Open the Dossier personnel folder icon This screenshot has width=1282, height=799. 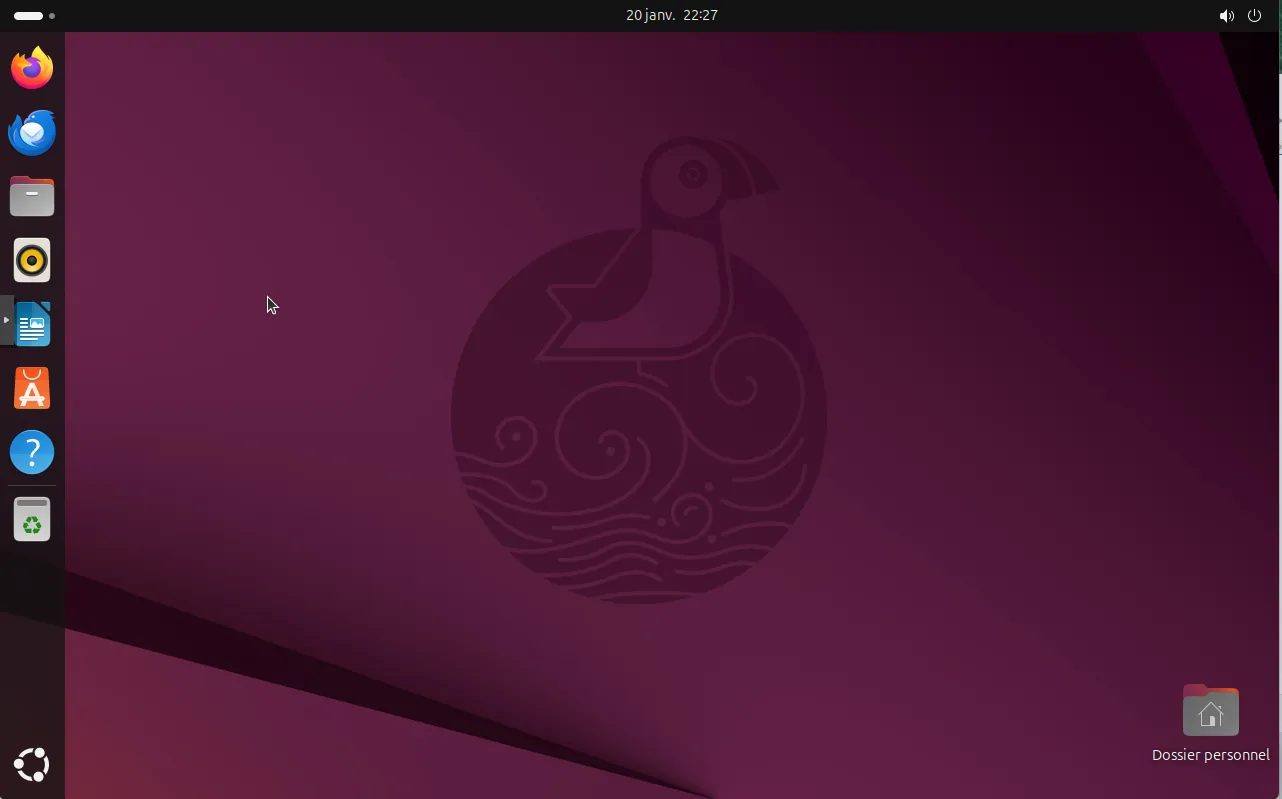[x=1210, y=711]
